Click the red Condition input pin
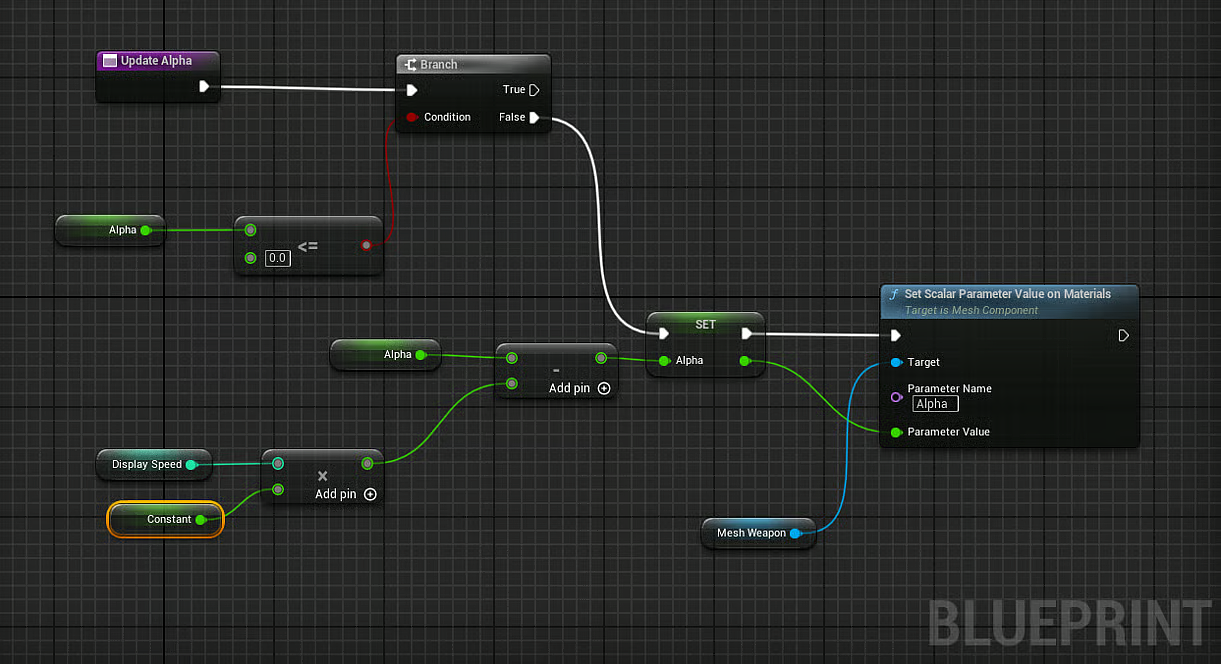 click(x=412, y=116)
